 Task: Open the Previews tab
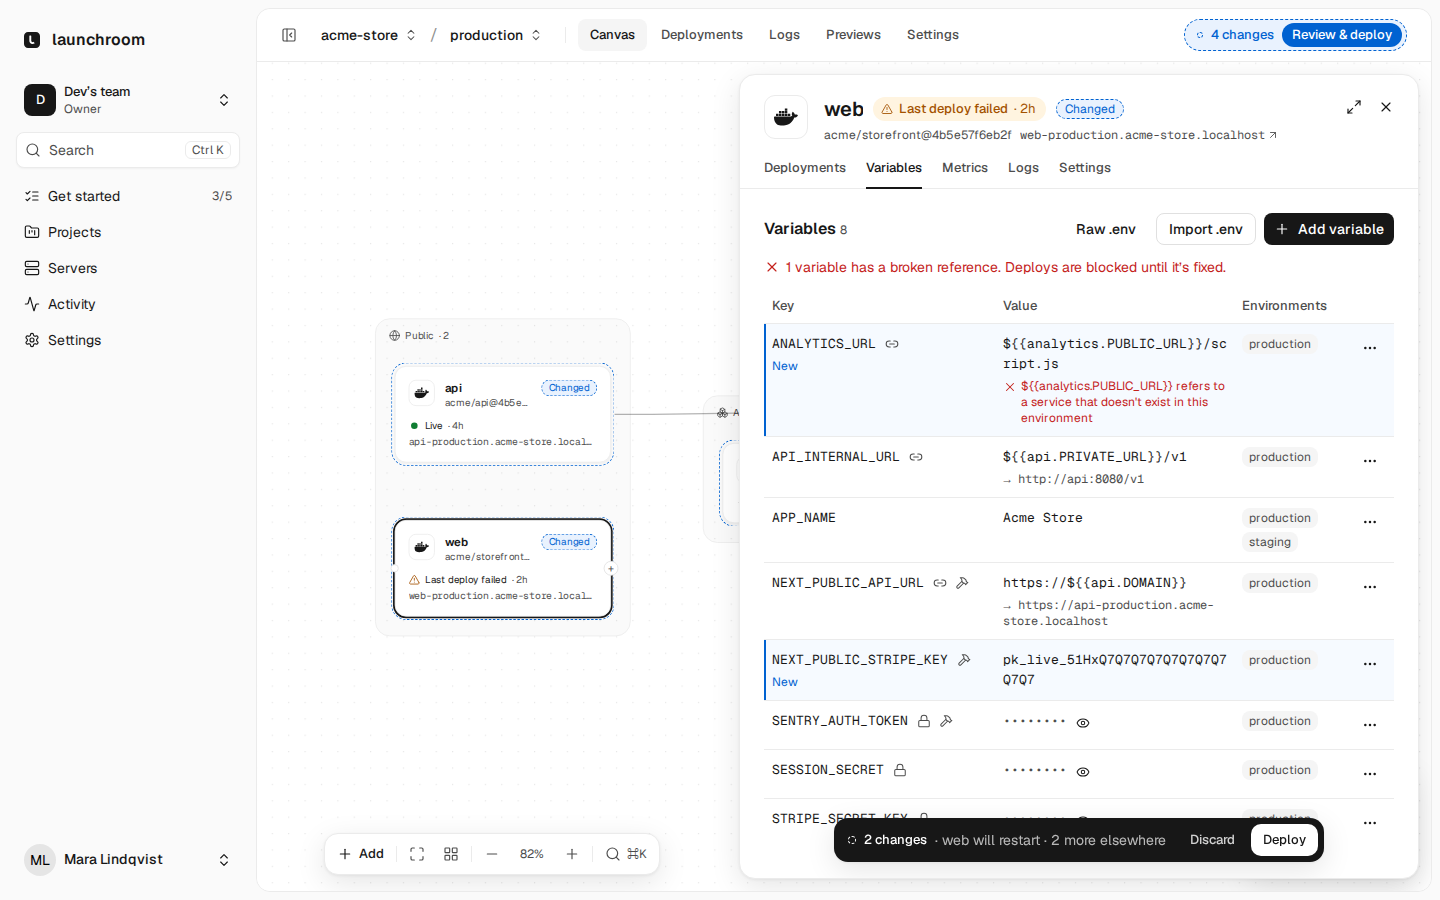(853, 35)
